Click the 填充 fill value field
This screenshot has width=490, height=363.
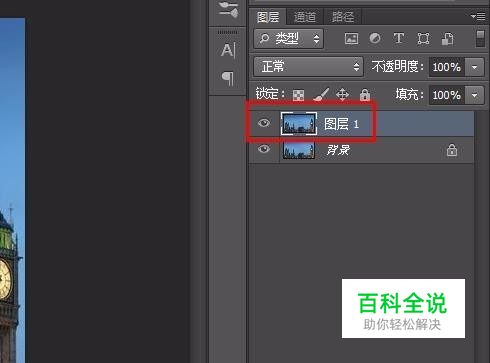[447, 95]
